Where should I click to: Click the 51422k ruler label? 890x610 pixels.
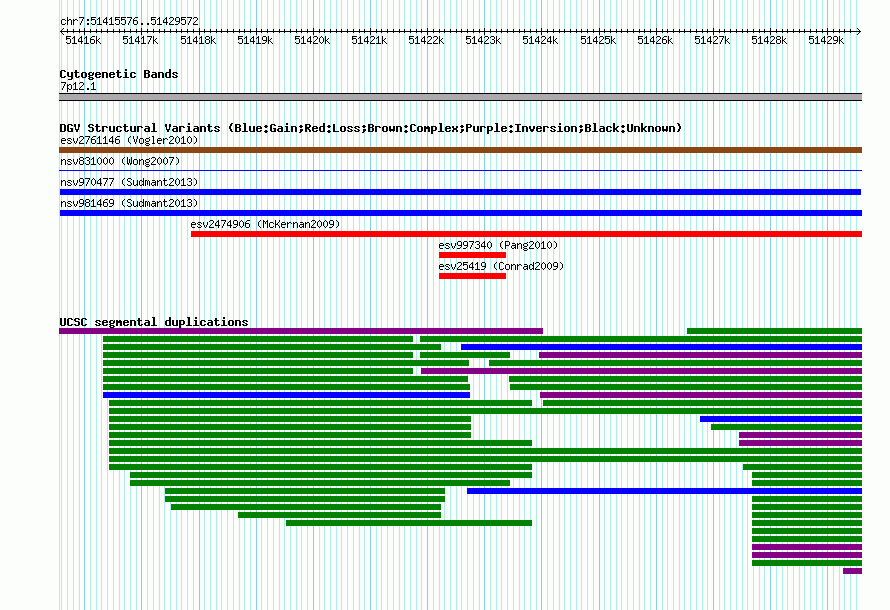[426, 40]
